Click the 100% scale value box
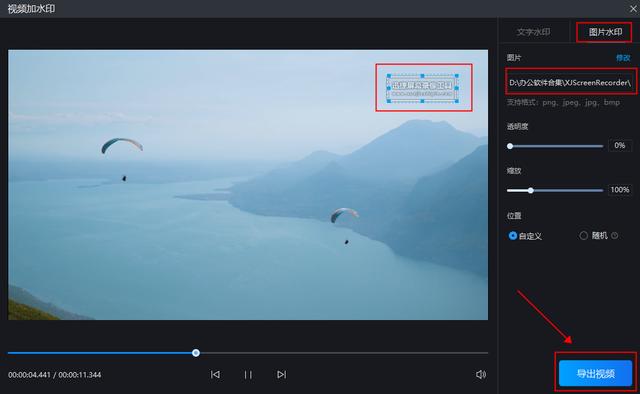Screen dimensions: 640x394 tap(620, 190)
